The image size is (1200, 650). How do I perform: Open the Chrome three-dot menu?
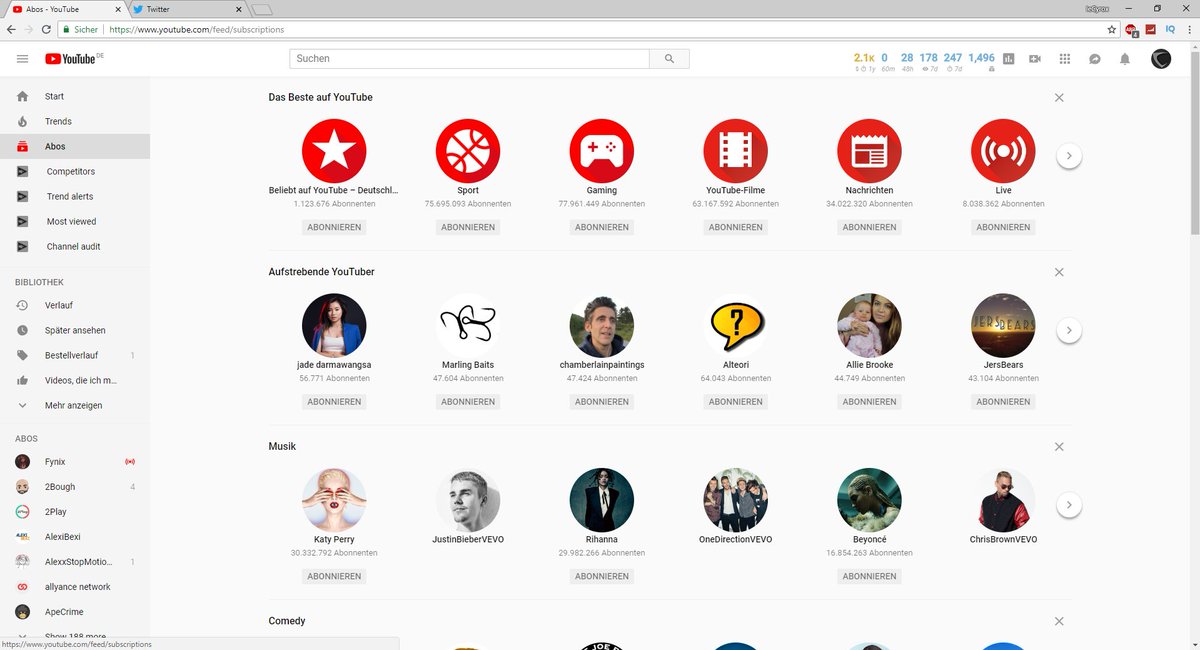point(1189,30)
